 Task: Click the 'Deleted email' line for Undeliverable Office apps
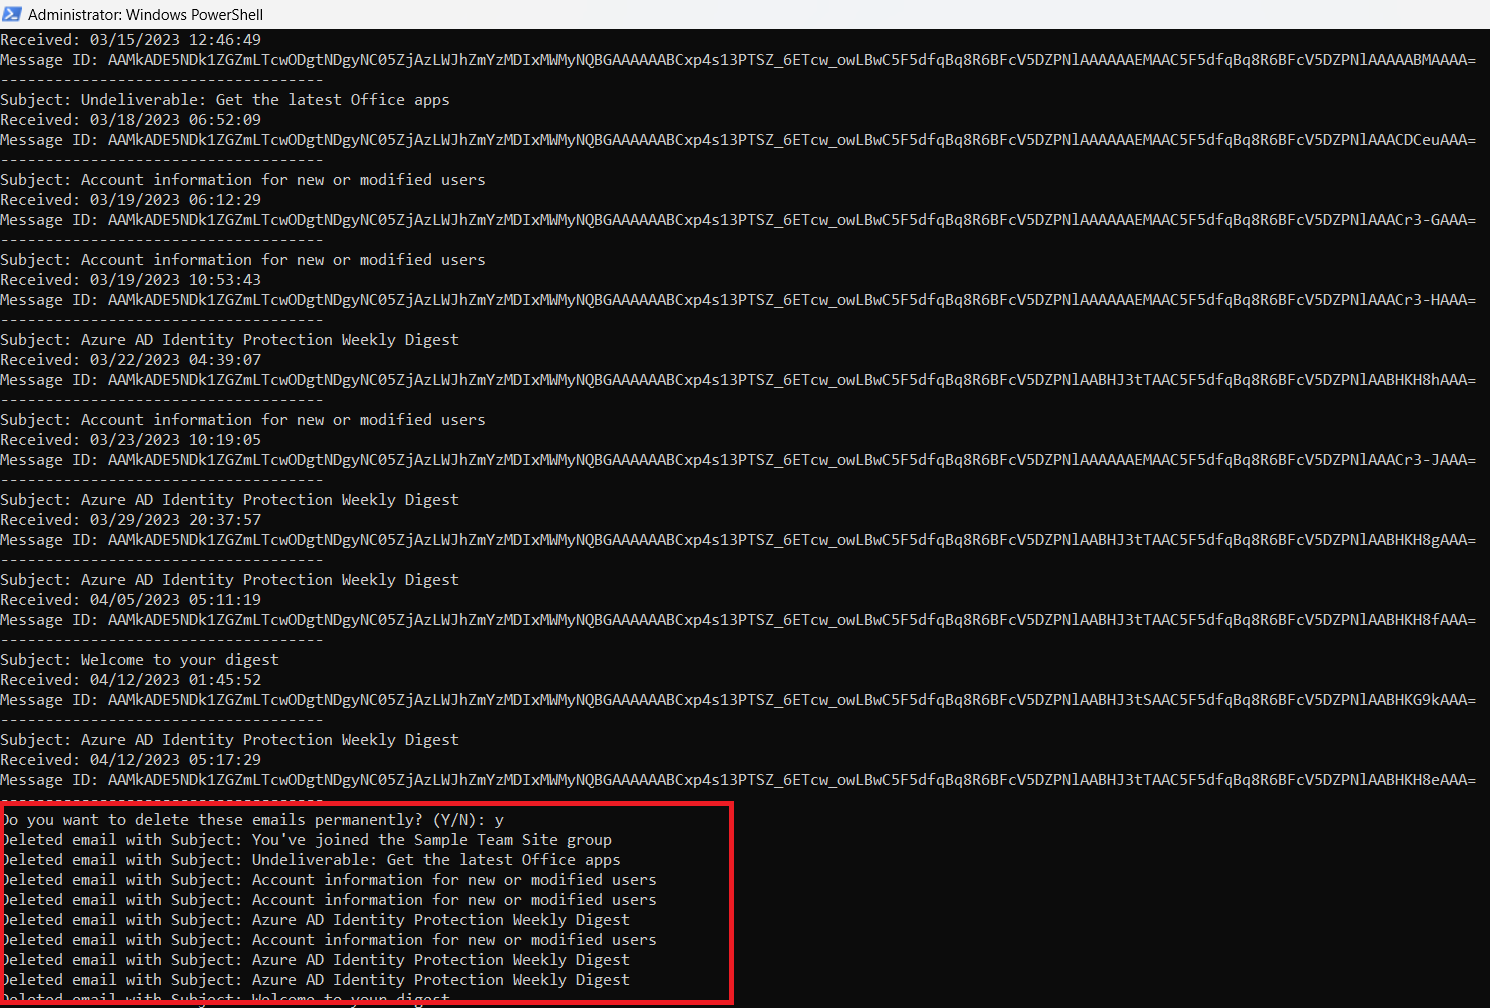pos(310,860)
